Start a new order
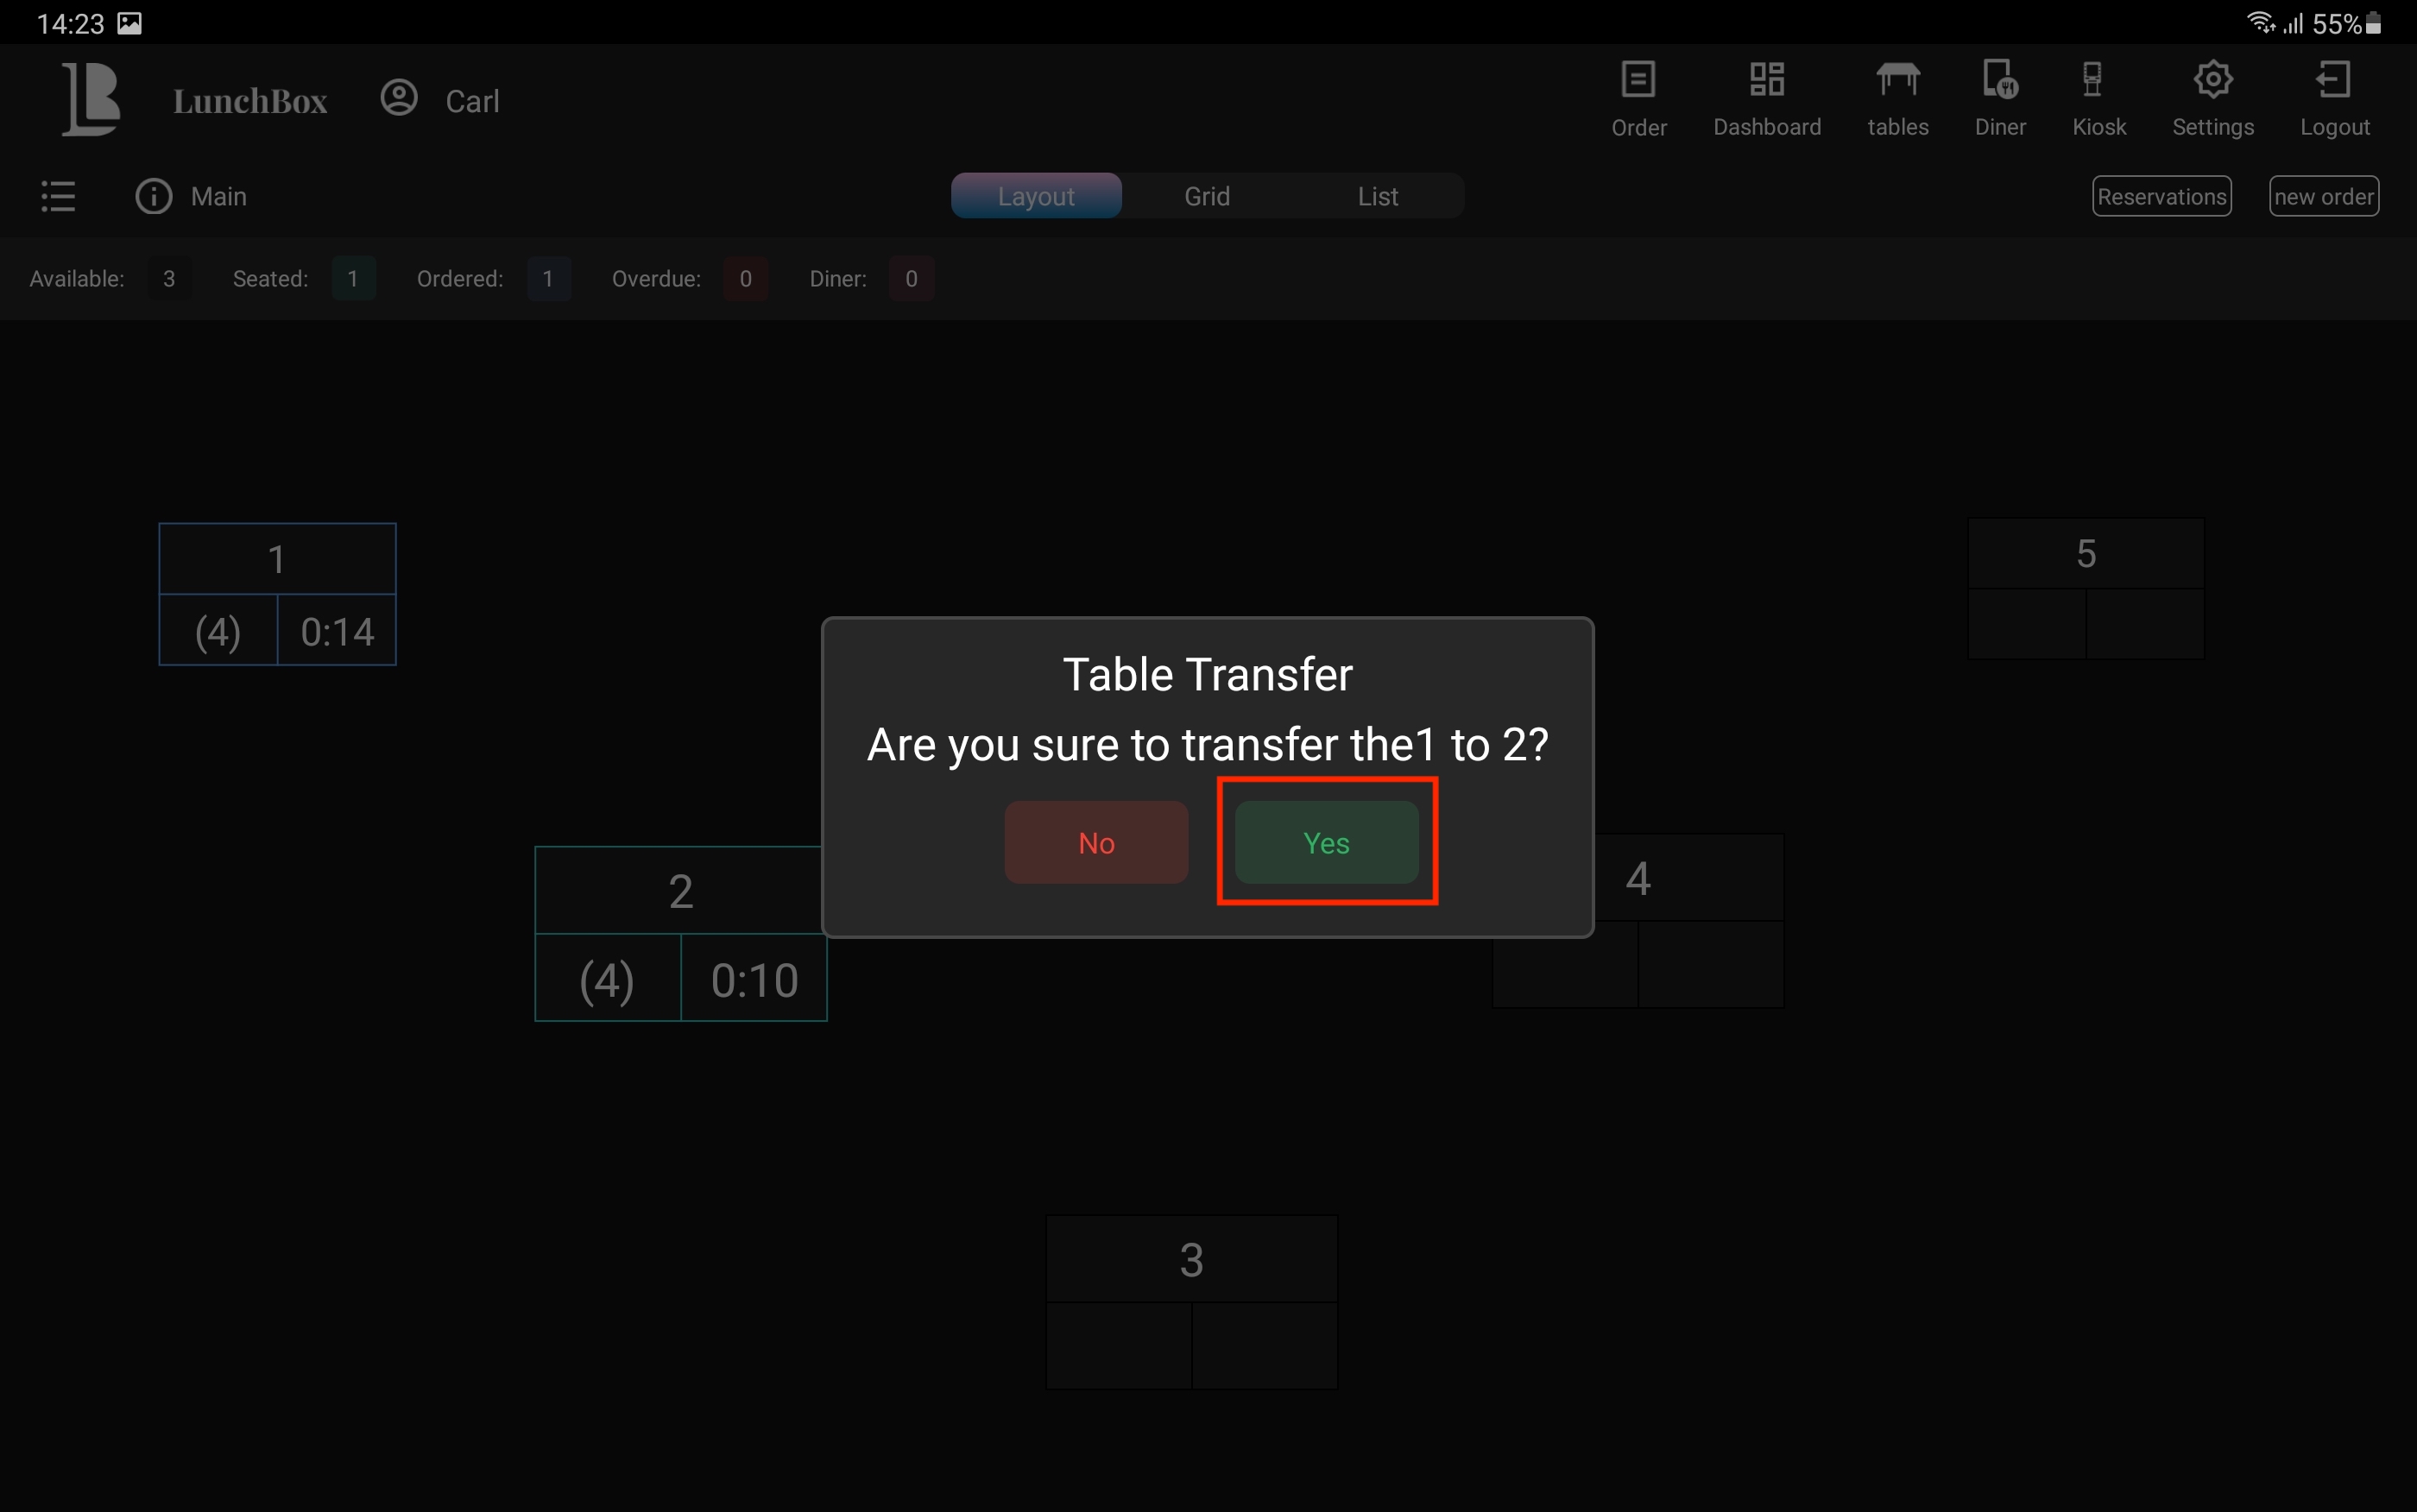This screenshot has width=2417, height=1512. (x=2323, y=196)
